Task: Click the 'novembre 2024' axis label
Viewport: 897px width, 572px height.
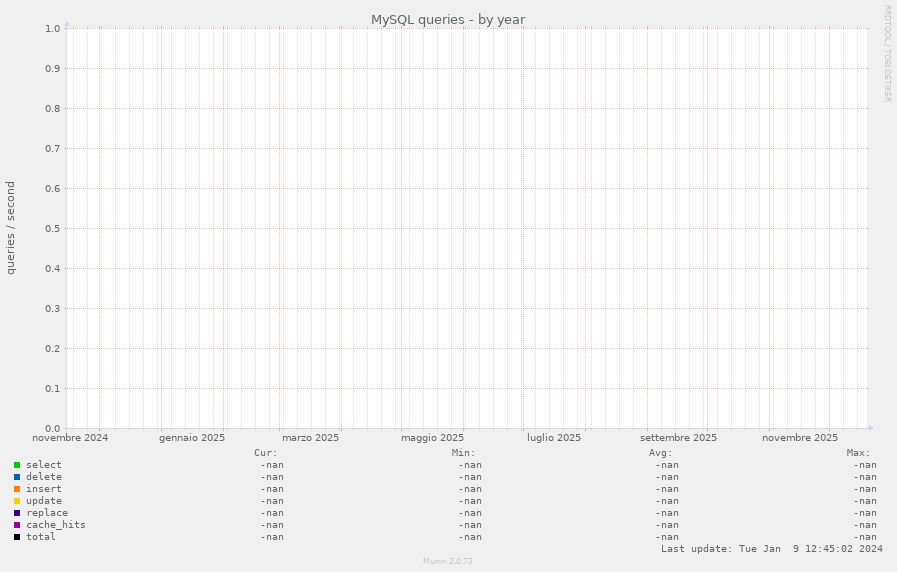Action: click(70, 438)
